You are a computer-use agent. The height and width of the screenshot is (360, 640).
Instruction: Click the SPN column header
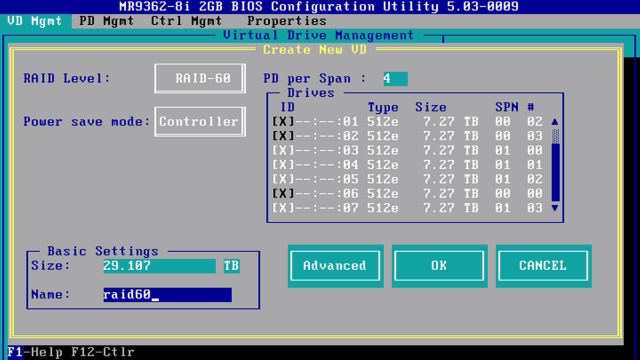point(507,107)
